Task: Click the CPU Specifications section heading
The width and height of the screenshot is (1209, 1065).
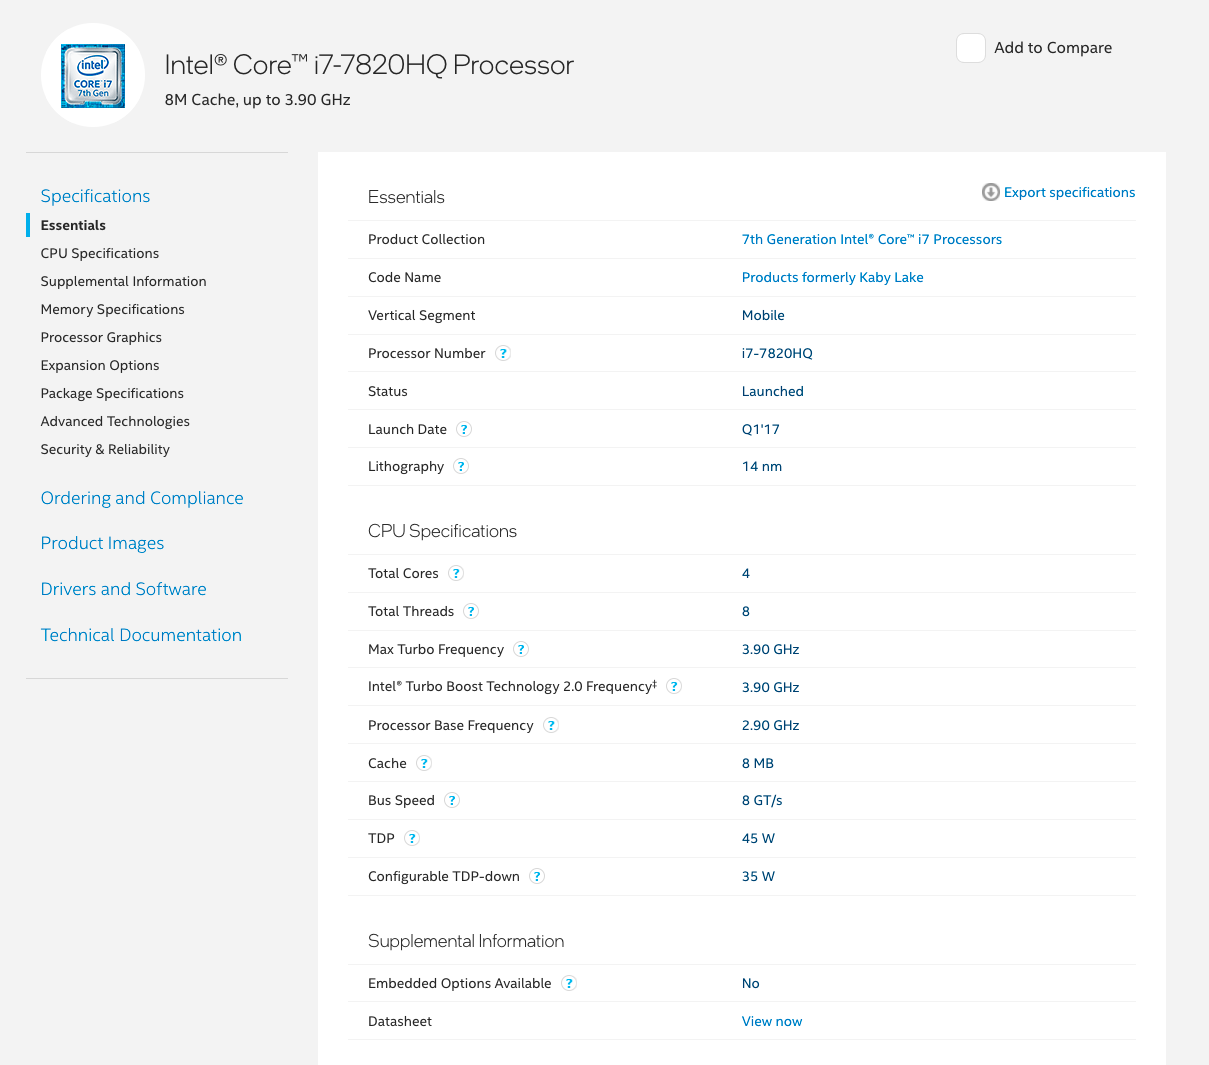Action: point(442,531)
